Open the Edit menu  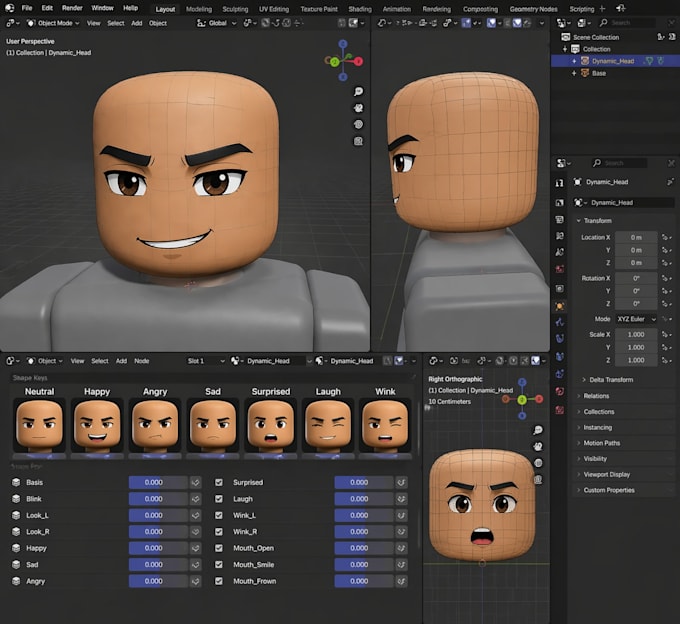point(47,8)
